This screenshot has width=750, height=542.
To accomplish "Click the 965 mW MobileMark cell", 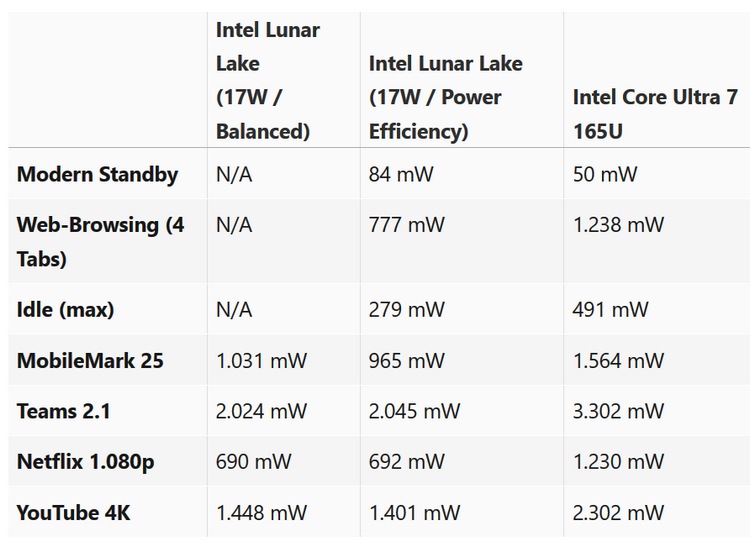I will [x=406, y=361].
